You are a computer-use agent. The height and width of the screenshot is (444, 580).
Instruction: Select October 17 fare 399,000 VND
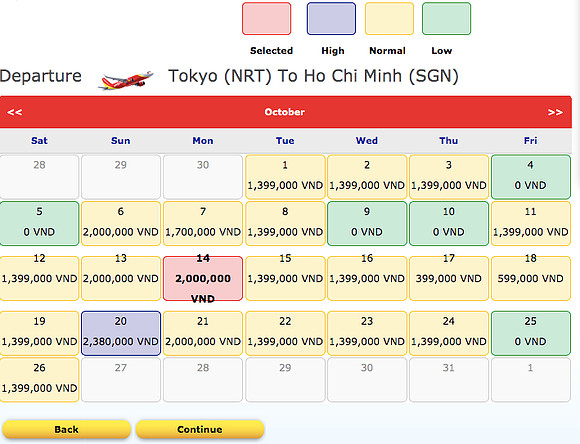coord(449,278)
